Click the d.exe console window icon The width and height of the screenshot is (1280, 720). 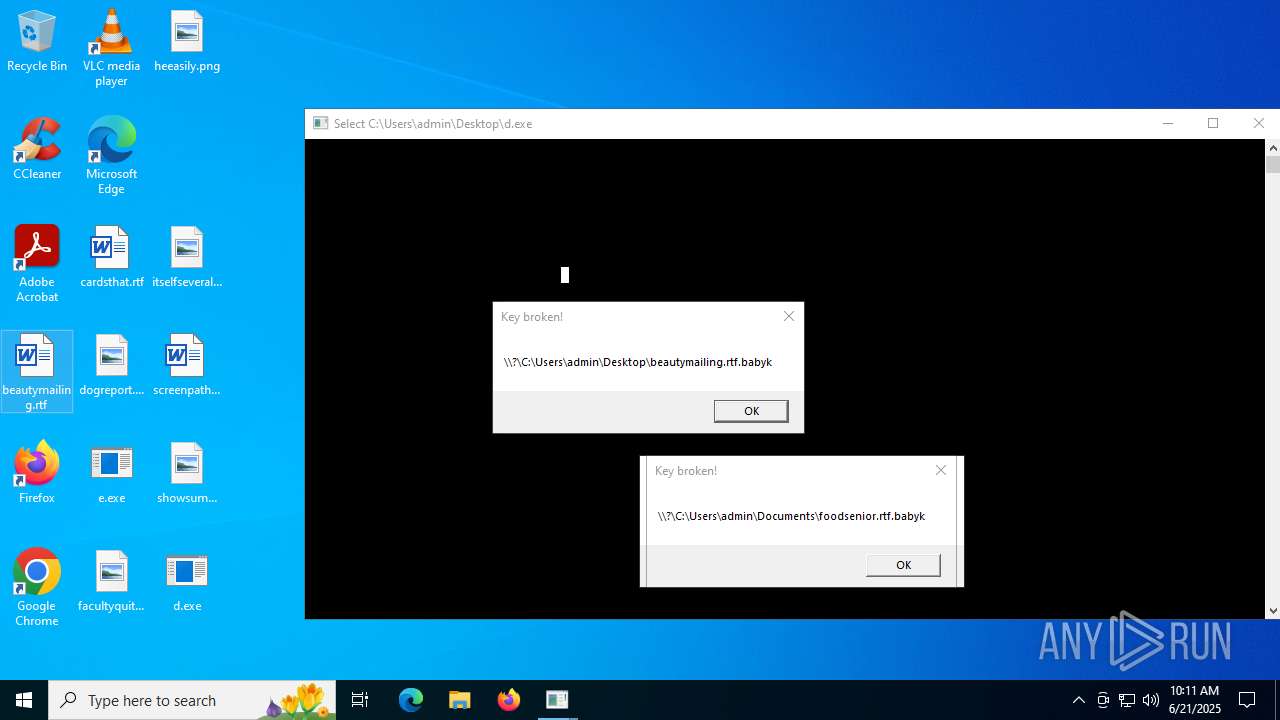coord(321,123)
